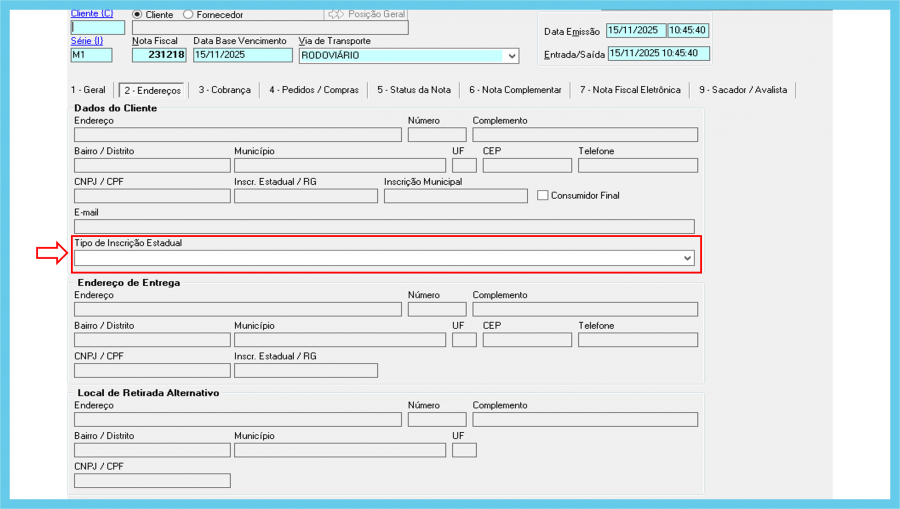Select the Fornecedor radio button
Viewport: 900px width, 509px height.
188,15
